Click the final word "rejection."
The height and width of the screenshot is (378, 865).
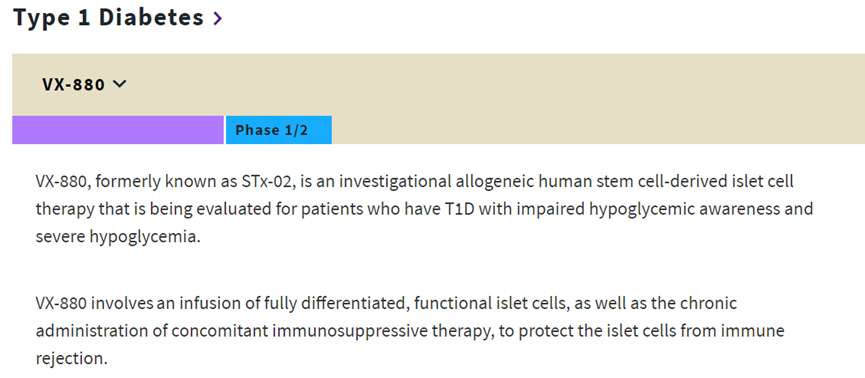71,359
